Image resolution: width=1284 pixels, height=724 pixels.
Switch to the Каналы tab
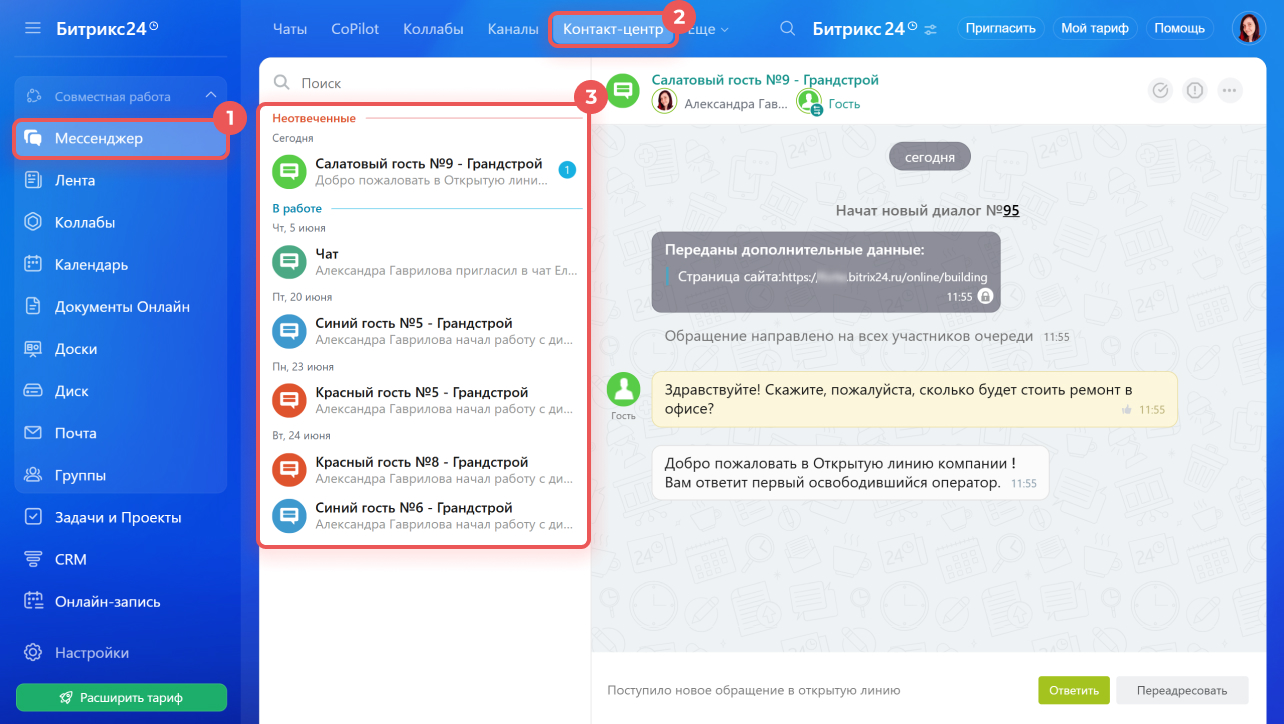(x=513, y=29)
